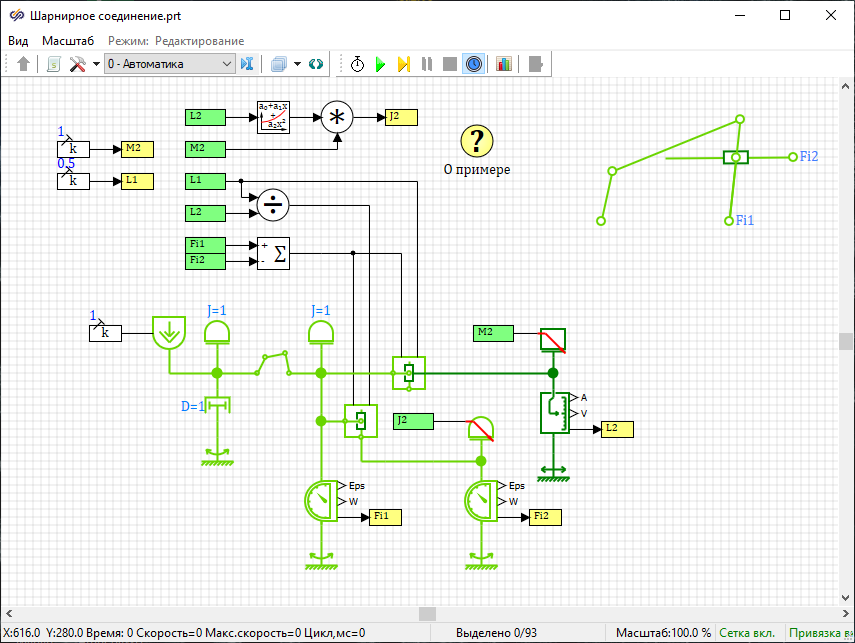Click the yellow question mark help icon
This screenshot has height=643, width=855.
coord(477,141)
